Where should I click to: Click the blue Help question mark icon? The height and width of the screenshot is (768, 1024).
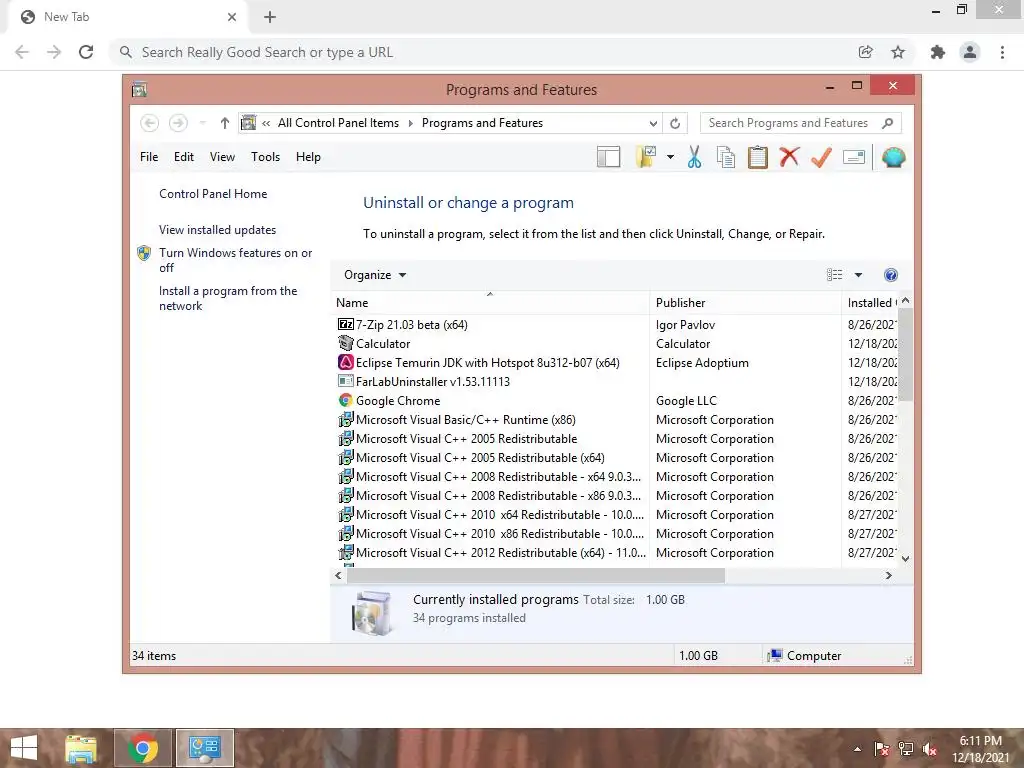(890, 275)
